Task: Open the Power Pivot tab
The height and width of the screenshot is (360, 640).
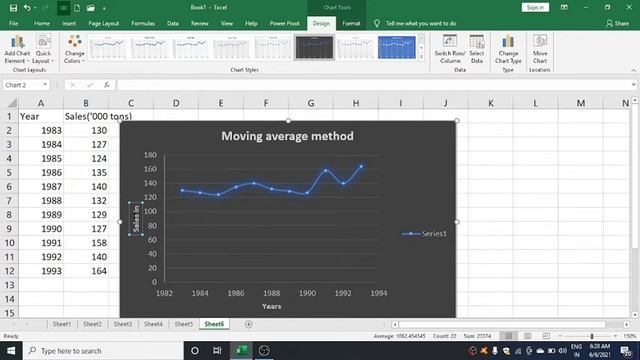Action: tap(284, 24)
